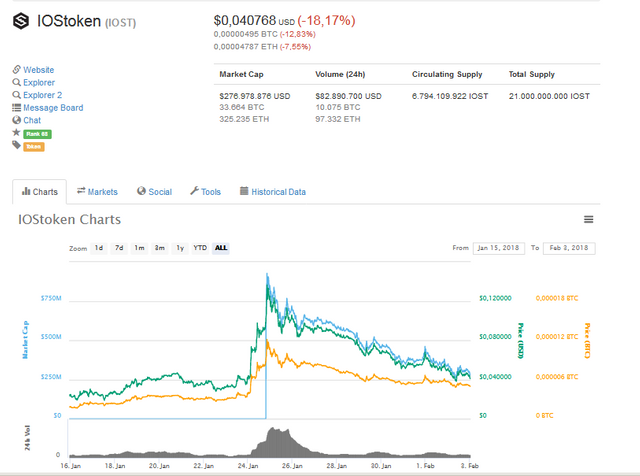Click the Total Supply column header
The width and height of the screenshot is (640, 476).
531,74
